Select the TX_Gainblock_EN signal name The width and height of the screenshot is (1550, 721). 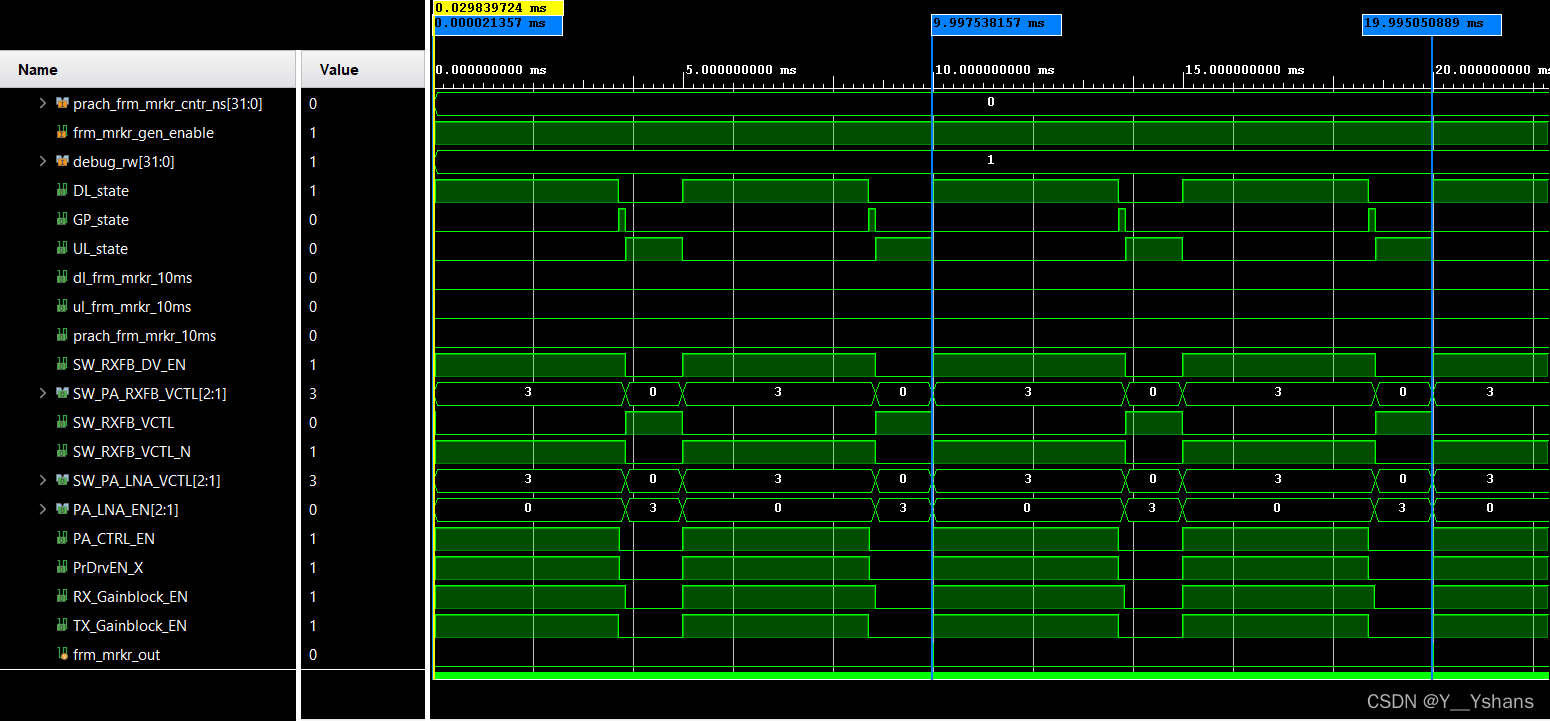pos(130,626)
